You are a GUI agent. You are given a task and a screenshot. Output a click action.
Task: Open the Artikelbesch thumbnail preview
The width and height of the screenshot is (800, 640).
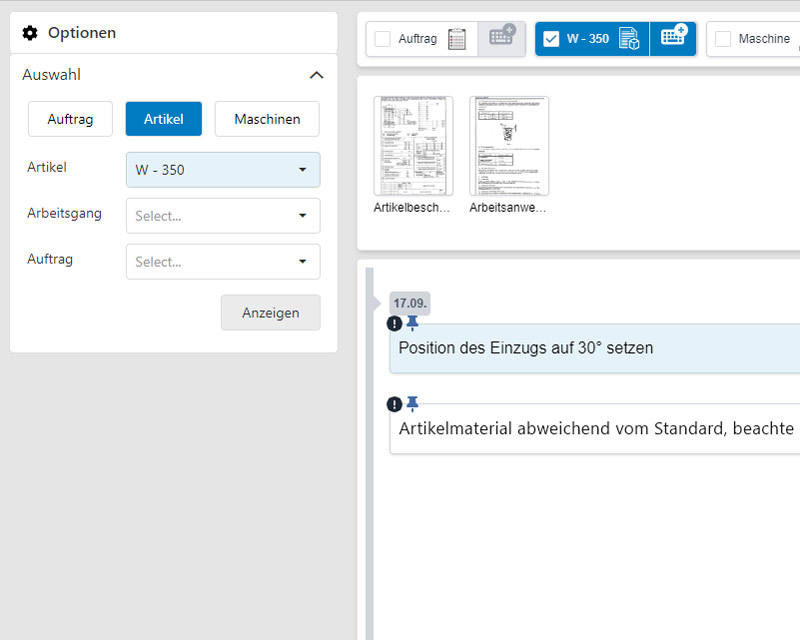(411, 145)
